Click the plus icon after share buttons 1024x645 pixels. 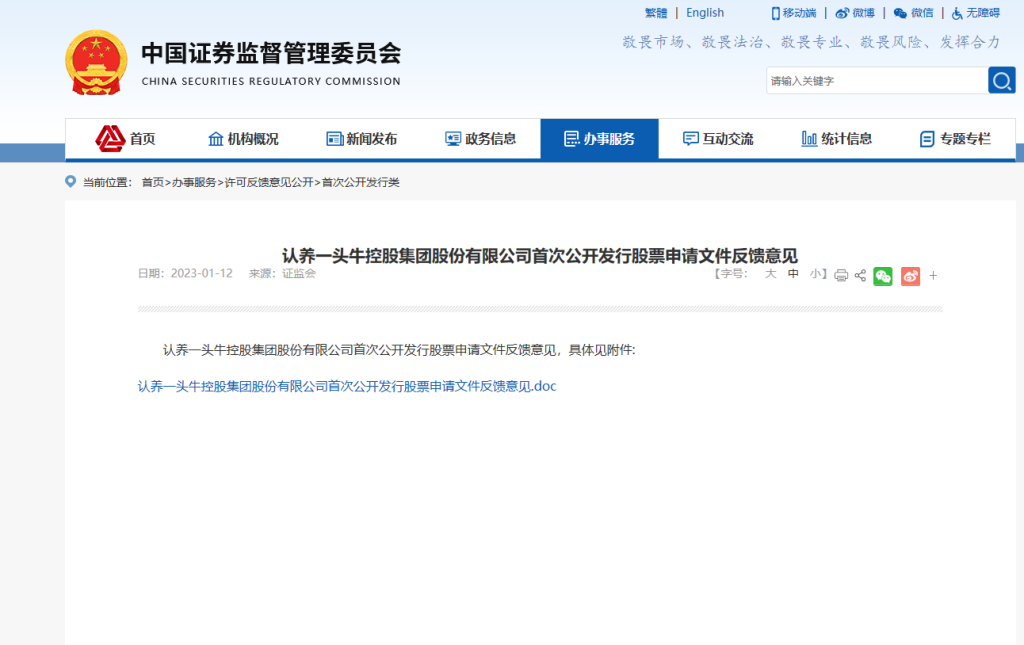point(933,275)
